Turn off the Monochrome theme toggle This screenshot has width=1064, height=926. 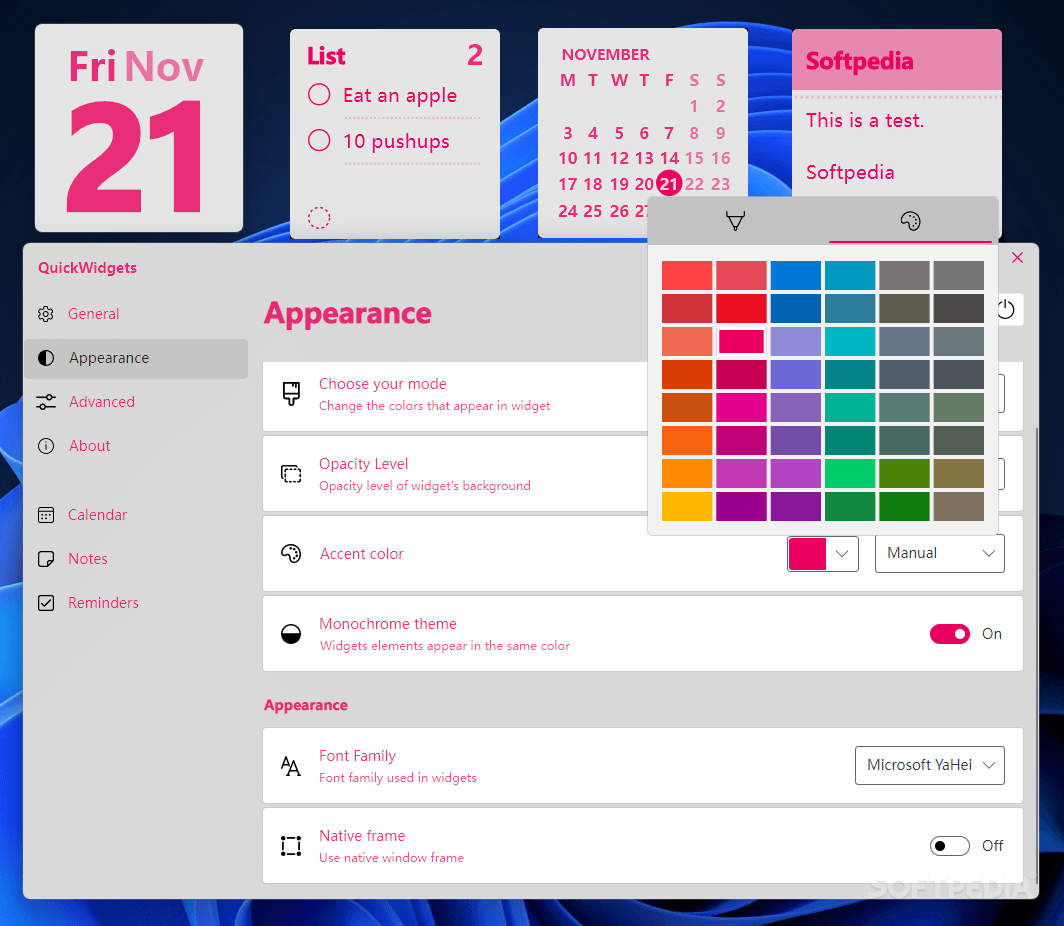point(949,633)
